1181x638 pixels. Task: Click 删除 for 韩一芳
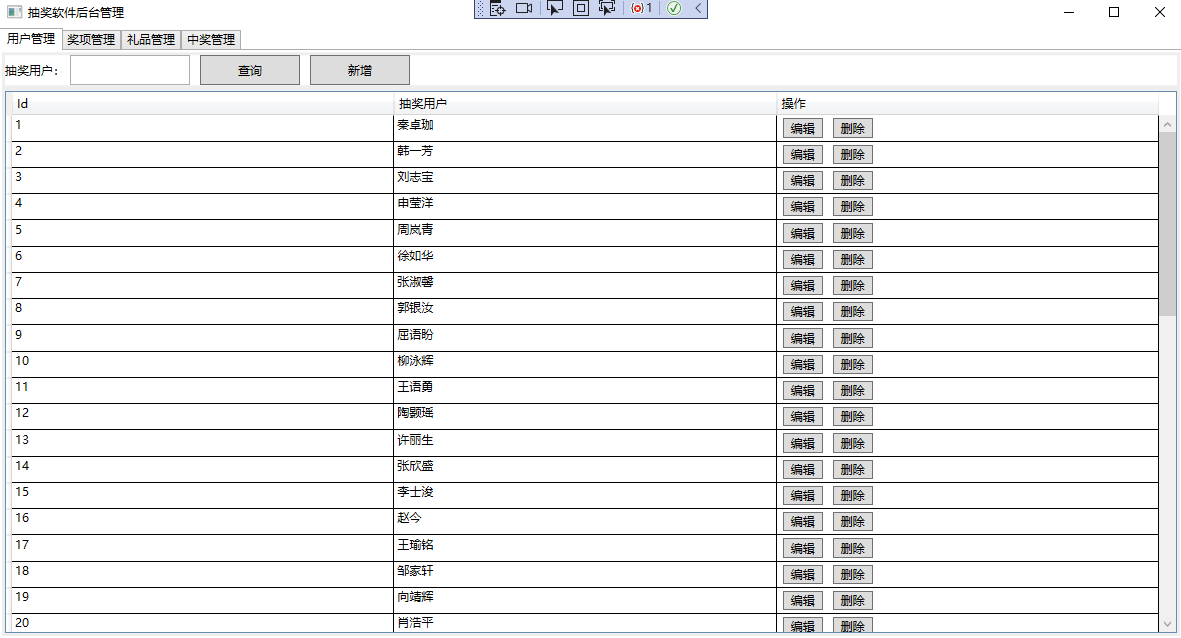853,154
